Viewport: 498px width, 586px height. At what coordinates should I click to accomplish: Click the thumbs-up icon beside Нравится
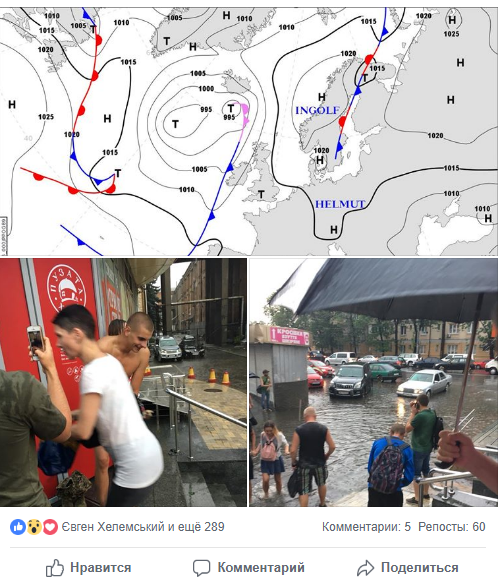click(55, 568)
